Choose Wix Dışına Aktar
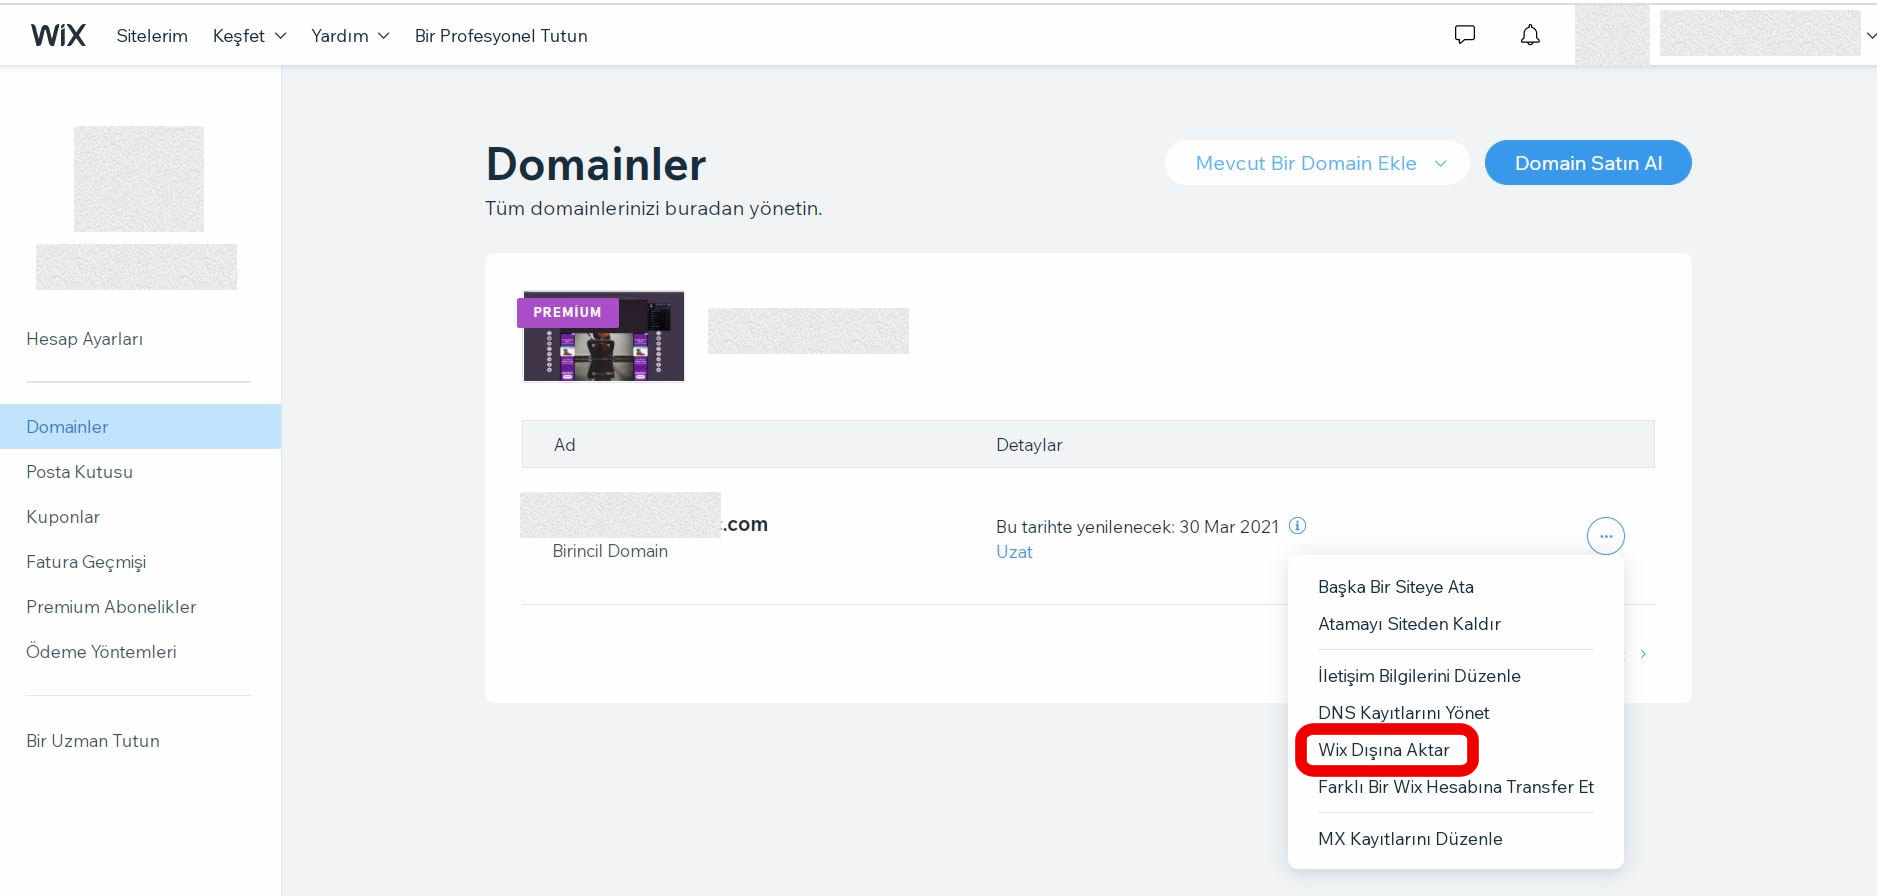 pyautogui.click(x=1383, y=750)
